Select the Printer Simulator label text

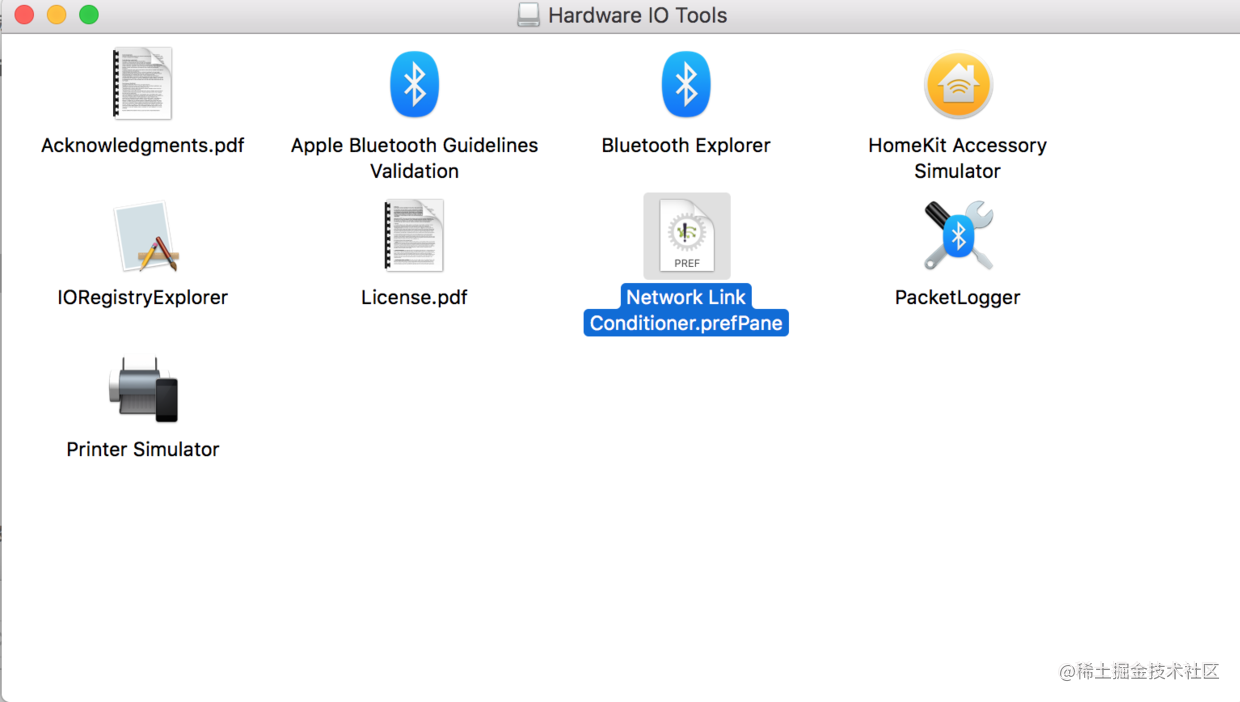pos(143,449)
